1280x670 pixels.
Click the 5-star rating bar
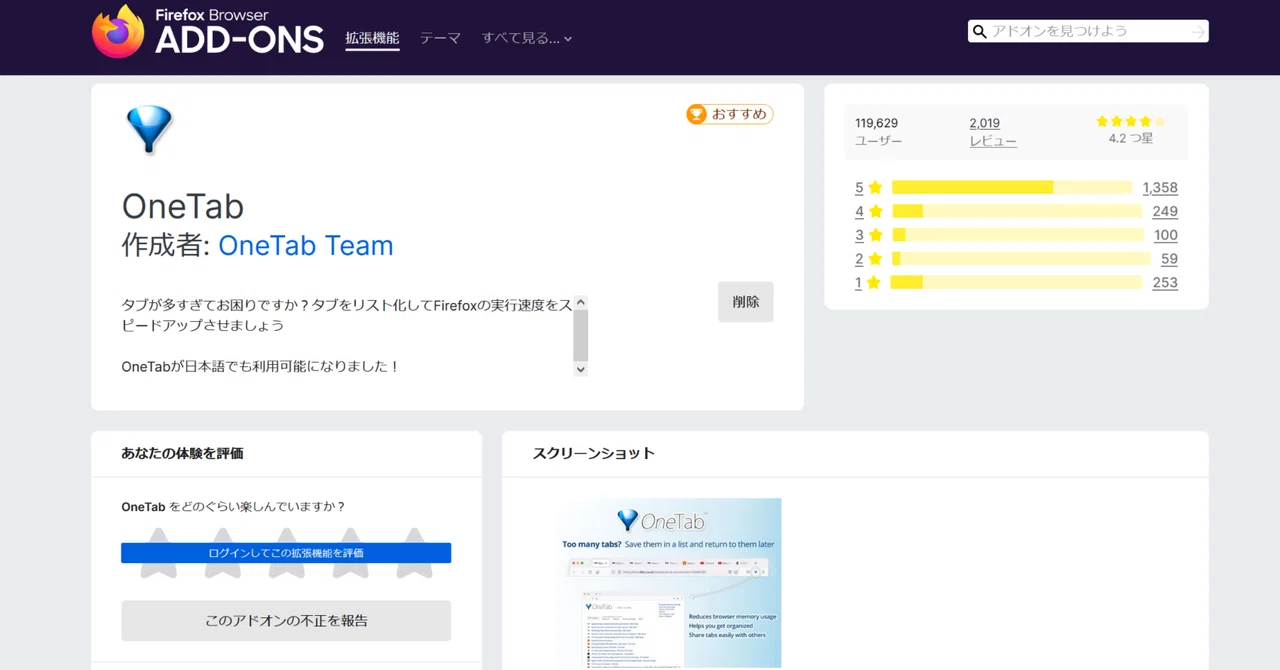tap(1012, 187)
